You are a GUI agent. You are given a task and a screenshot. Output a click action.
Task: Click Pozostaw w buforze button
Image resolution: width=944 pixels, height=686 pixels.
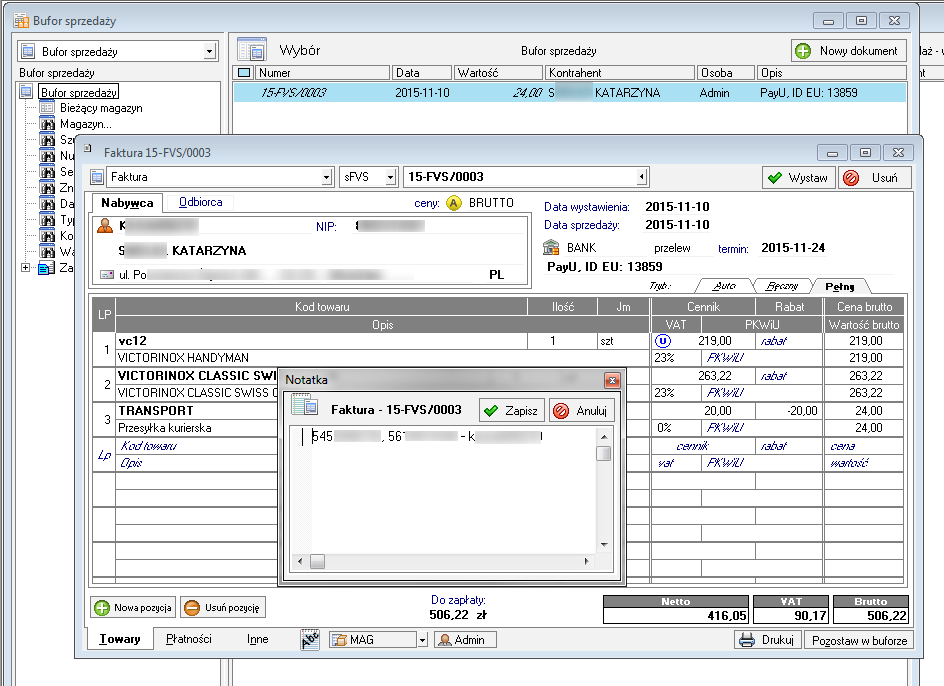pos(859,640)
